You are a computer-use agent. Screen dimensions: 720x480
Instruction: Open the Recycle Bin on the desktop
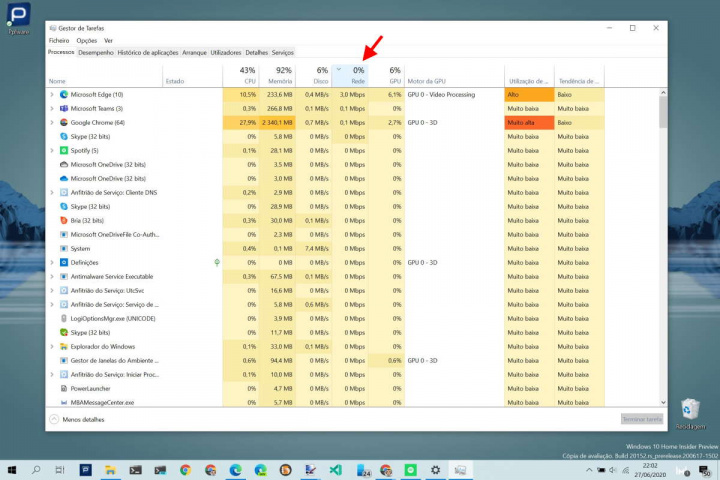tap(689, 409)
